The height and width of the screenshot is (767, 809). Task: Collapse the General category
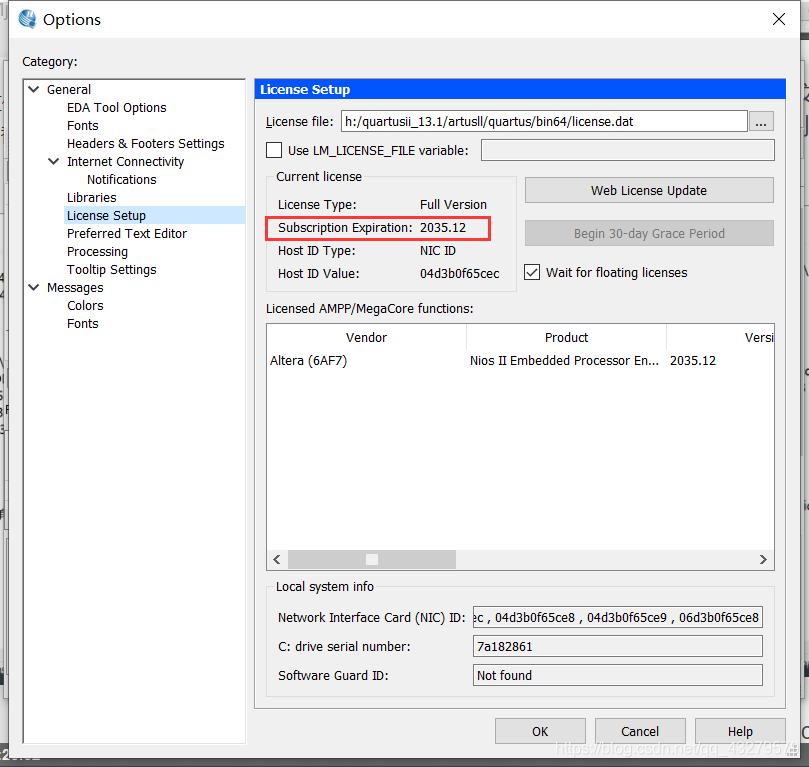tap(34, 89)
